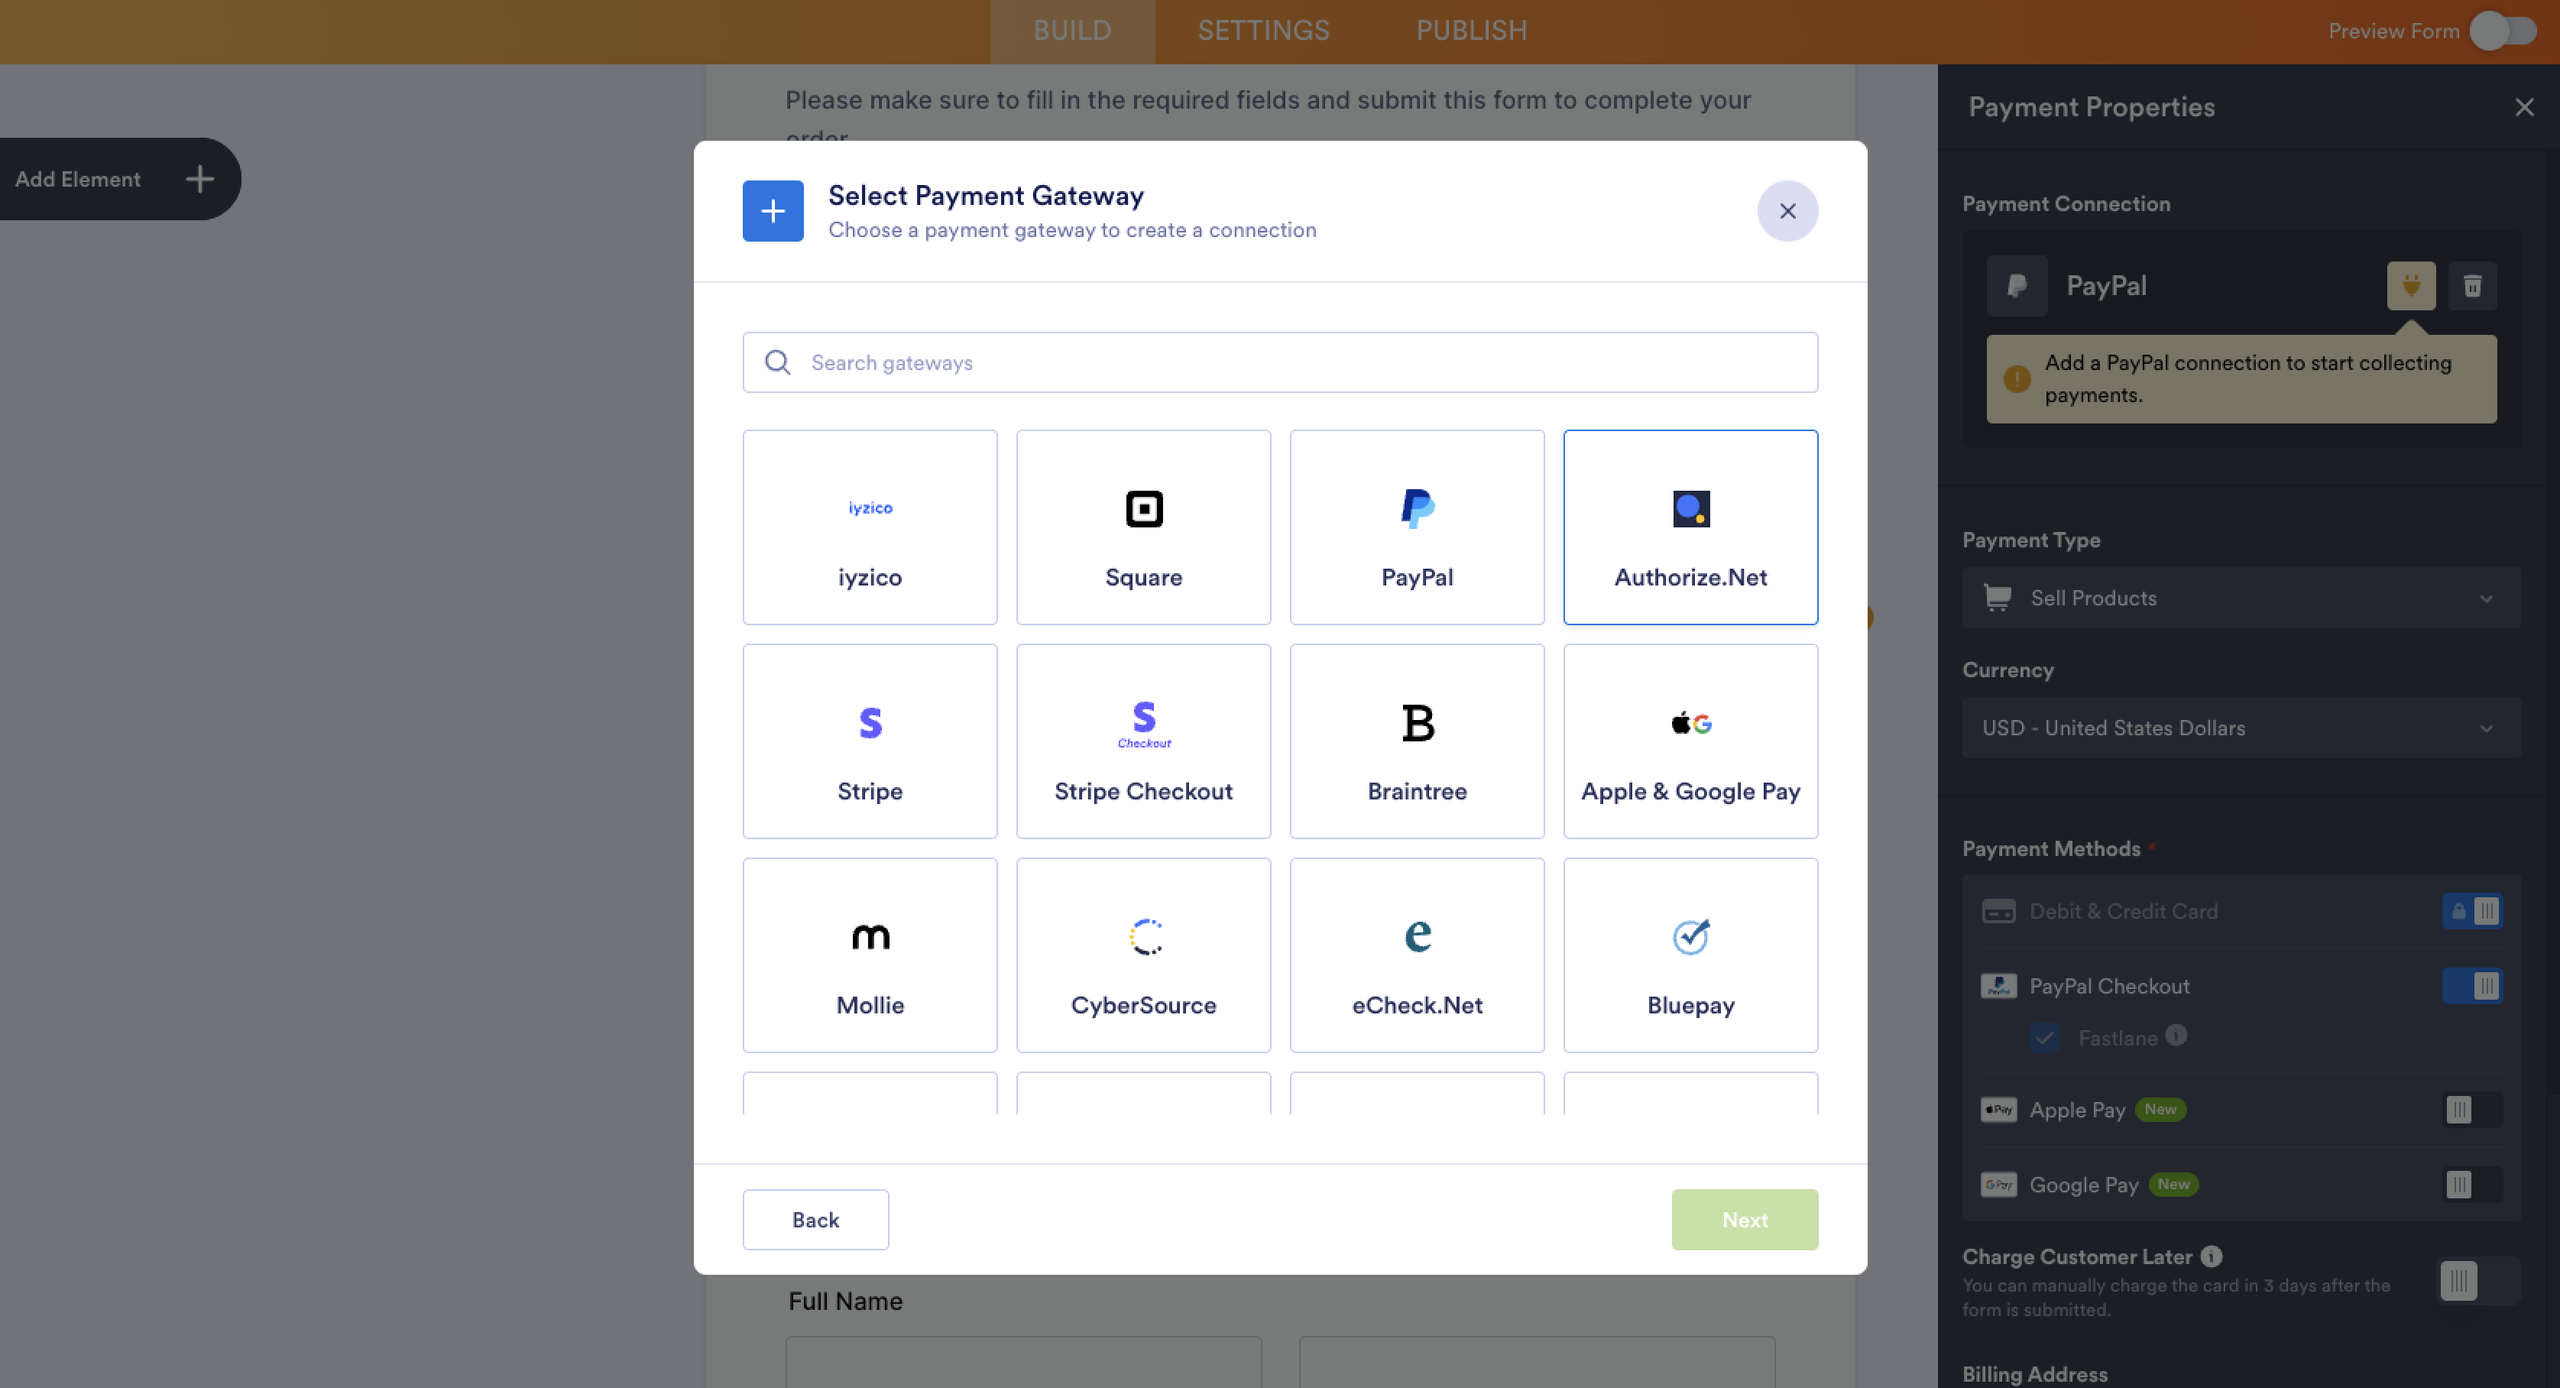Click the Next button
Image resolution: width=2560 pixels, height=1388 pixels.
coord(1744,1219)
